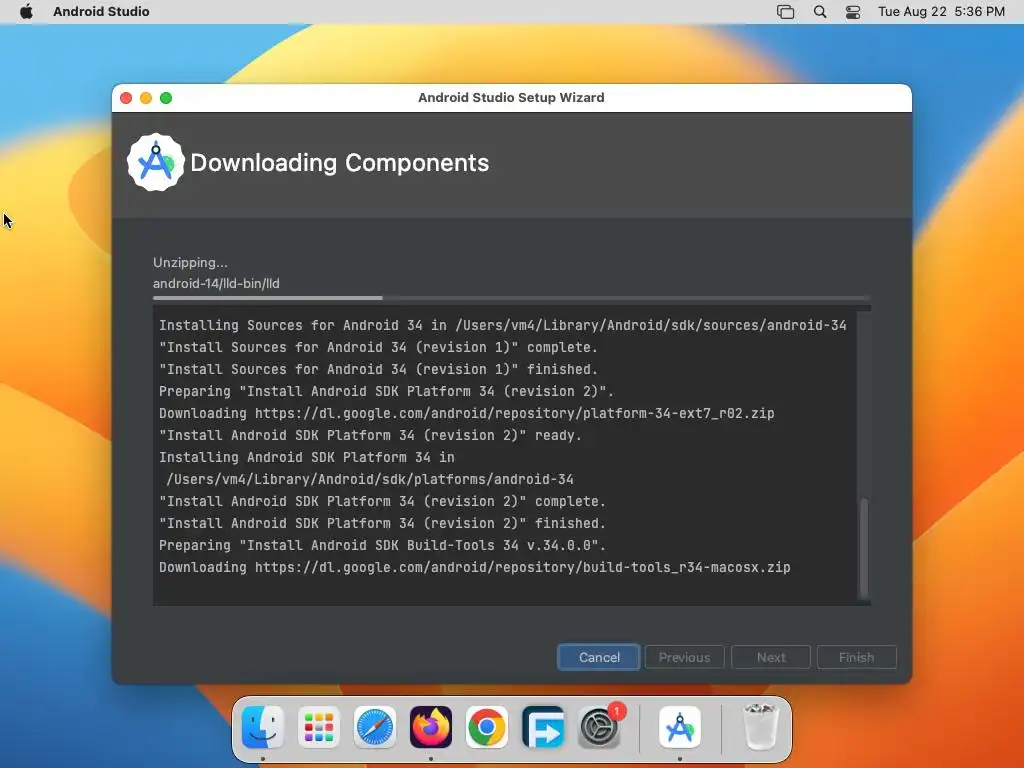This screenshot has width=1024, height=768.
Task: Click the disabled Next button
Action: pos(771,657)
